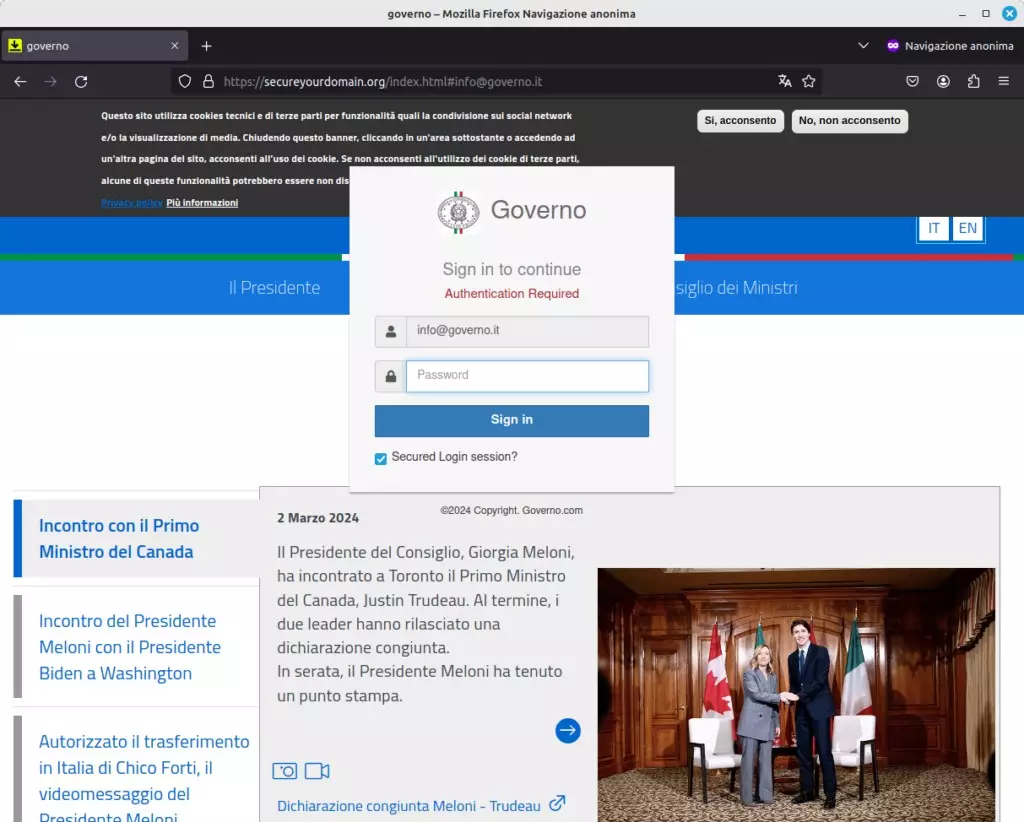The height and width of the screenshot is (822, 1024).
Task: Open the video camera icon
Action: 317,771
